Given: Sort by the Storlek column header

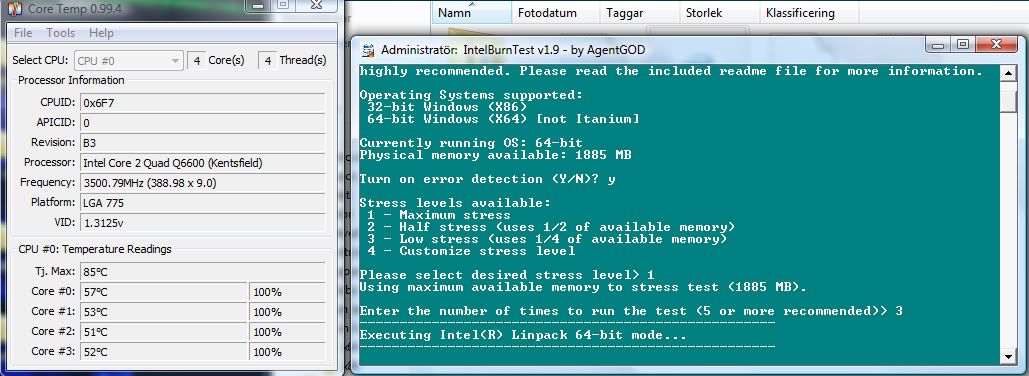Looking at the screenshot, I should pyautogui.click(x=719, y=12).
